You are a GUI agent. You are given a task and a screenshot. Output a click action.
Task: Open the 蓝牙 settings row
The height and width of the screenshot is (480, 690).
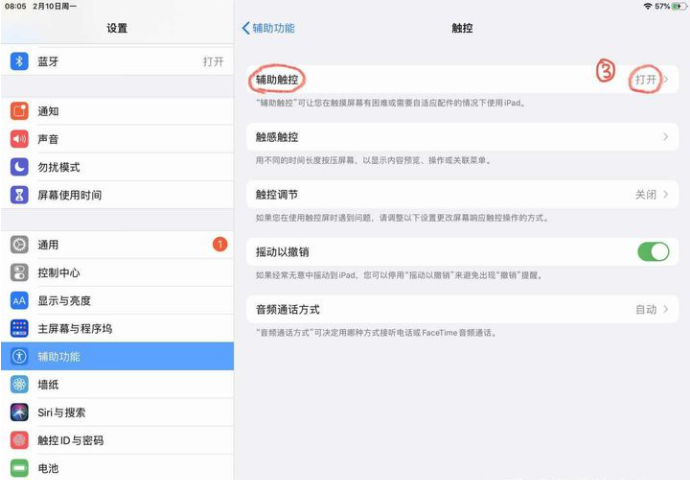pos(117,61)
